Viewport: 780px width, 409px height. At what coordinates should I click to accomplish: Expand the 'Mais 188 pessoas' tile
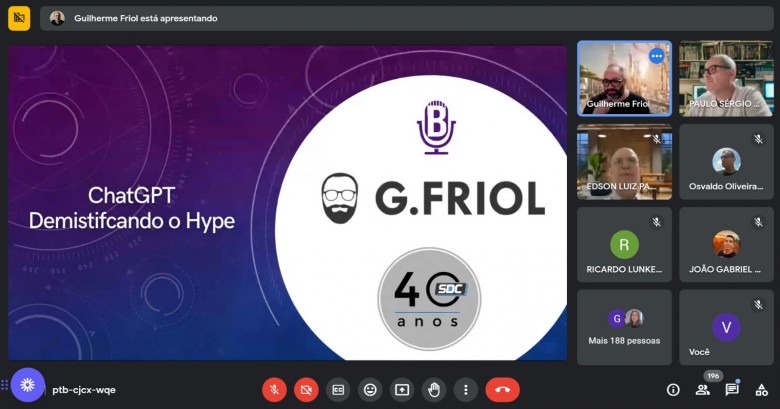(624, 327)
